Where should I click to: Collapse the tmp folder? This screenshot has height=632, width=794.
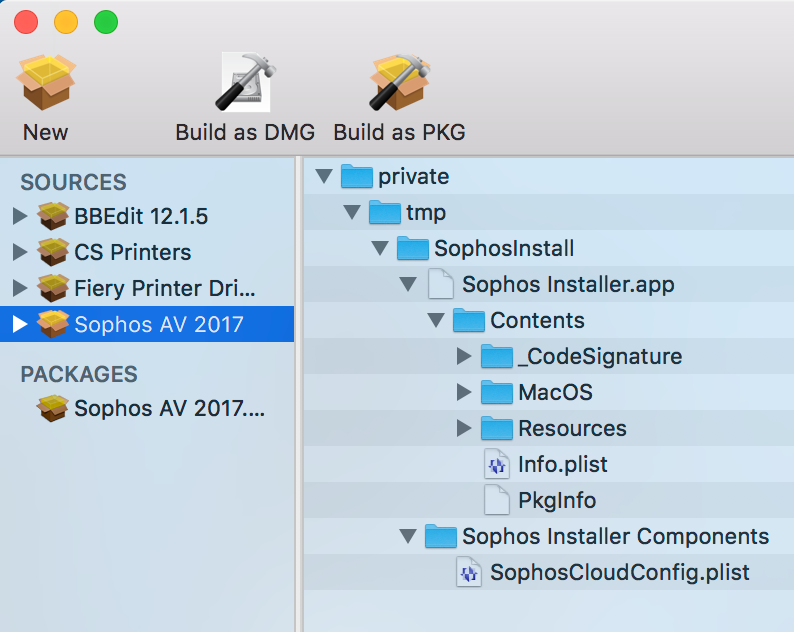[x=352, y=212]
